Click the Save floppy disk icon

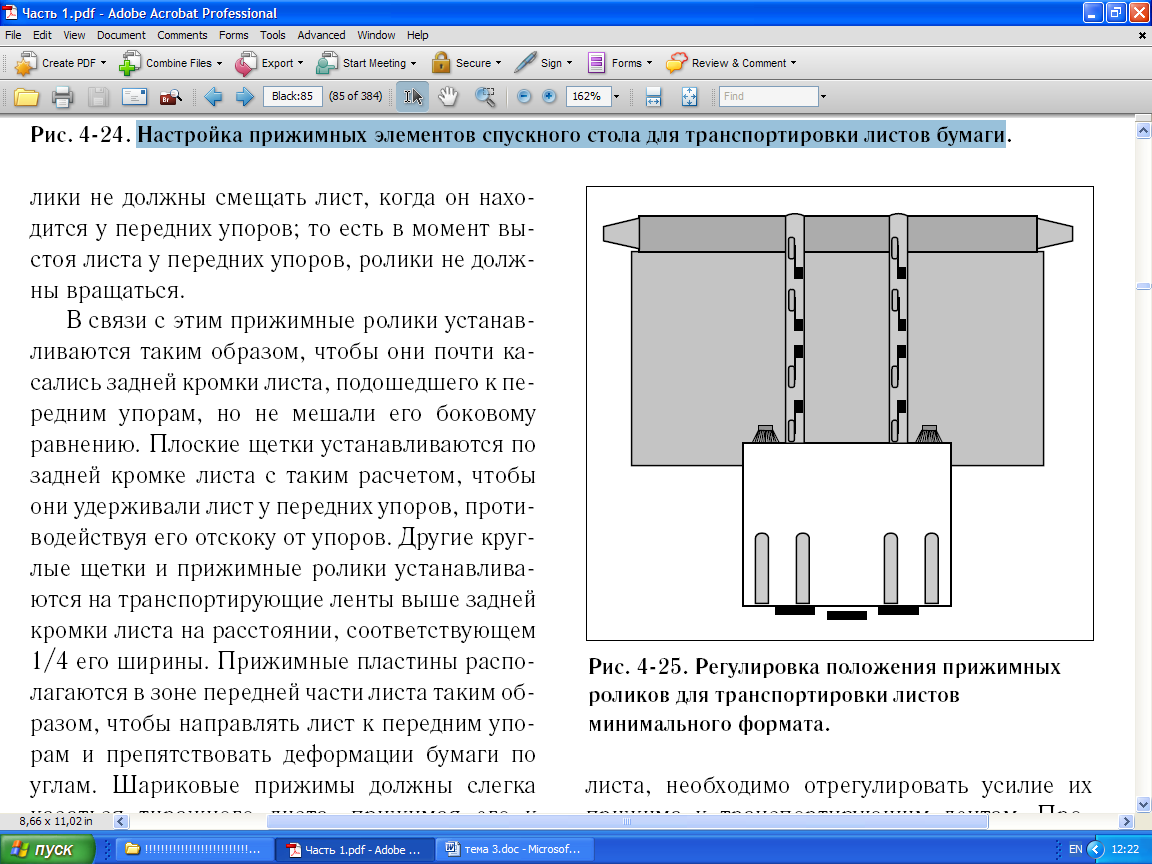click(x=98, y=96)
